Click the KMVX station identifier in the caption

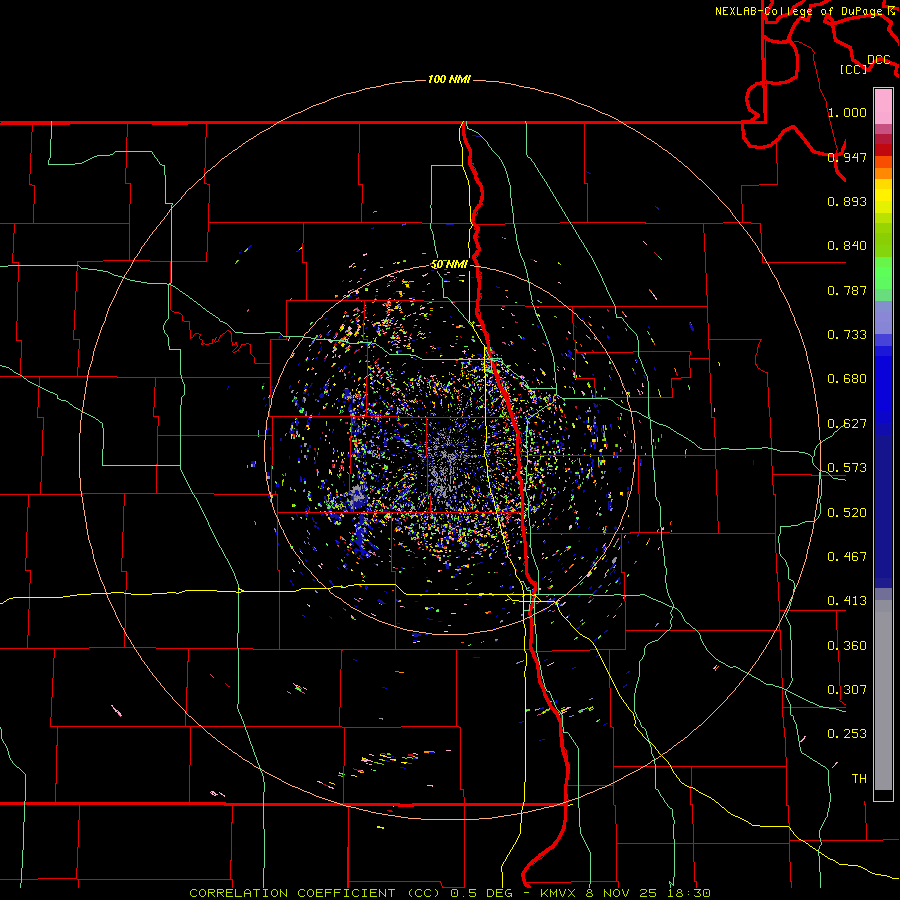(560, 893)
